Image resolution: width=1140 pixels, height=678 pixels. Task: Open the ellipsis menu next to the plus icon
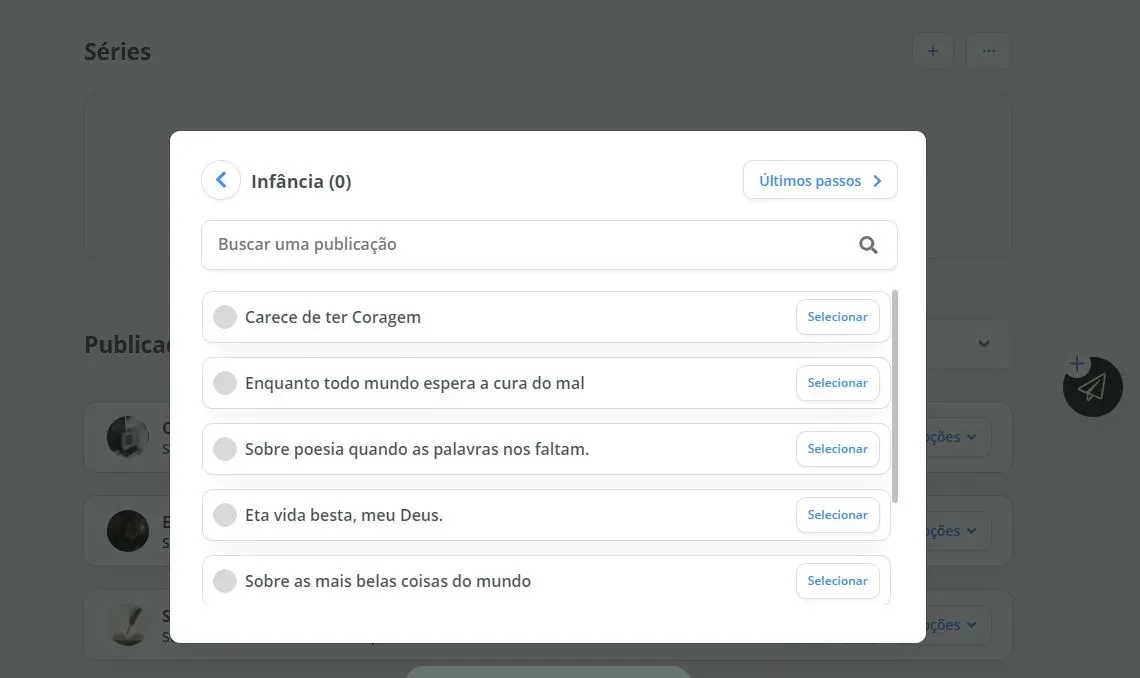click(x=988, y=50)
